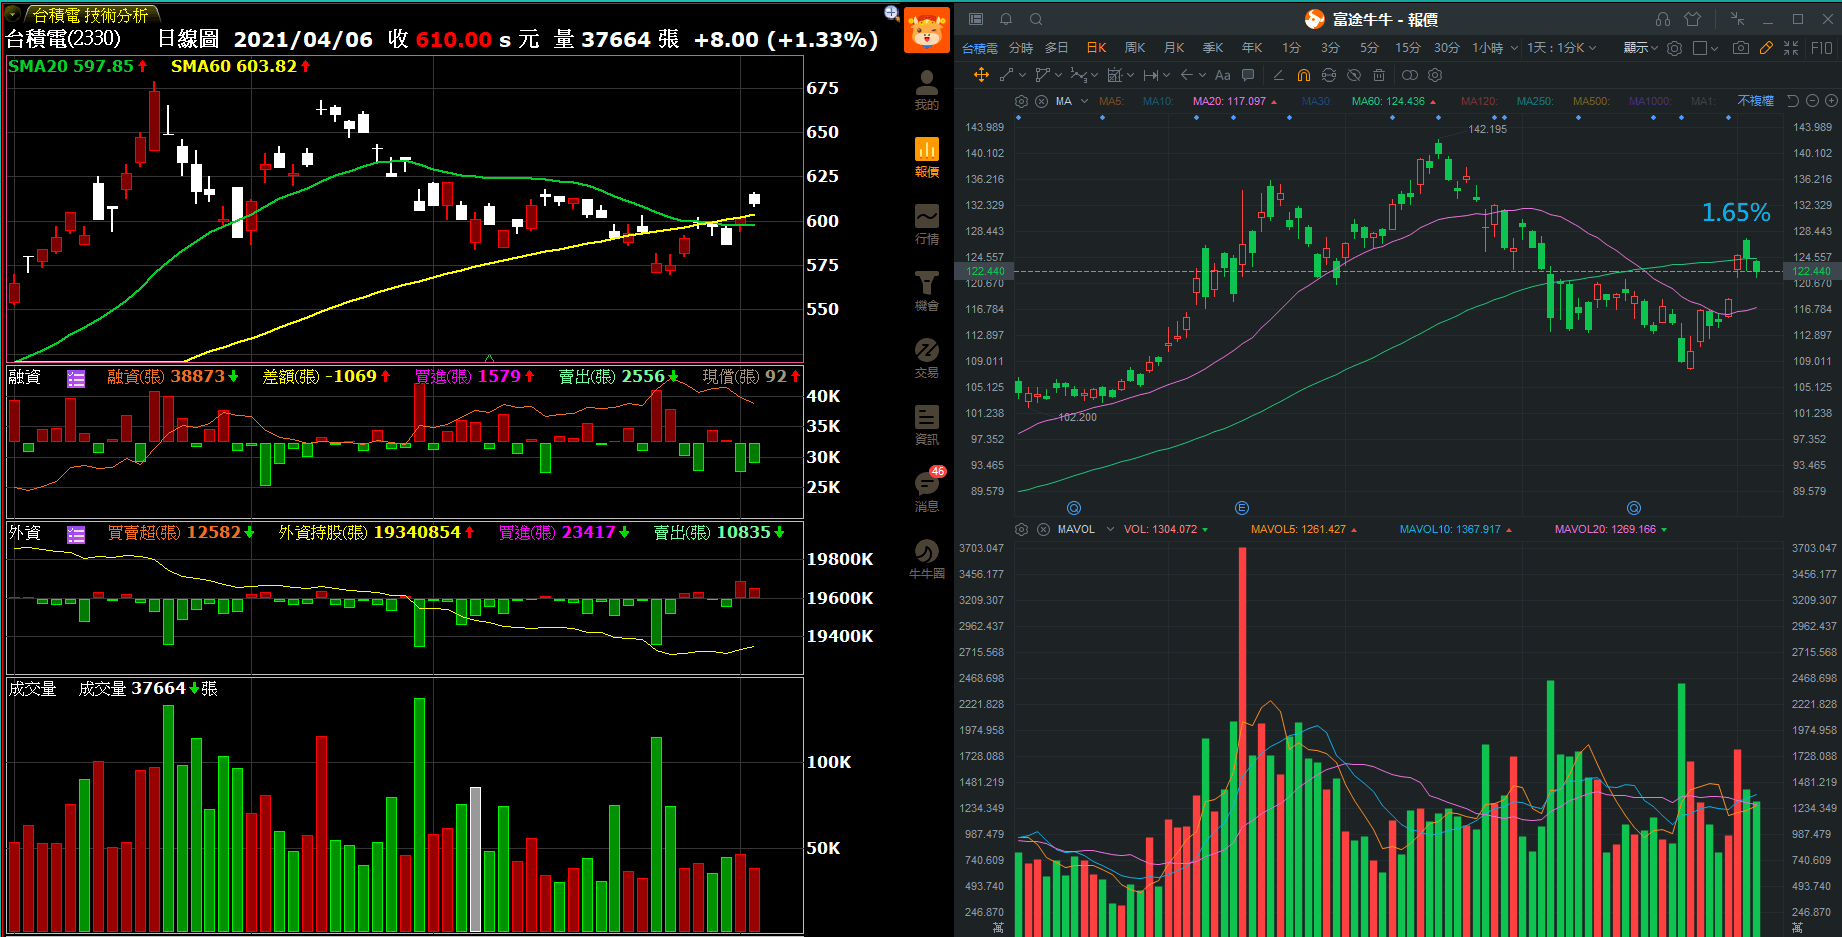This screenshot has width=1842, height=937.
Task: Open the 1天:1分K dropdown
Action: 1561,48
